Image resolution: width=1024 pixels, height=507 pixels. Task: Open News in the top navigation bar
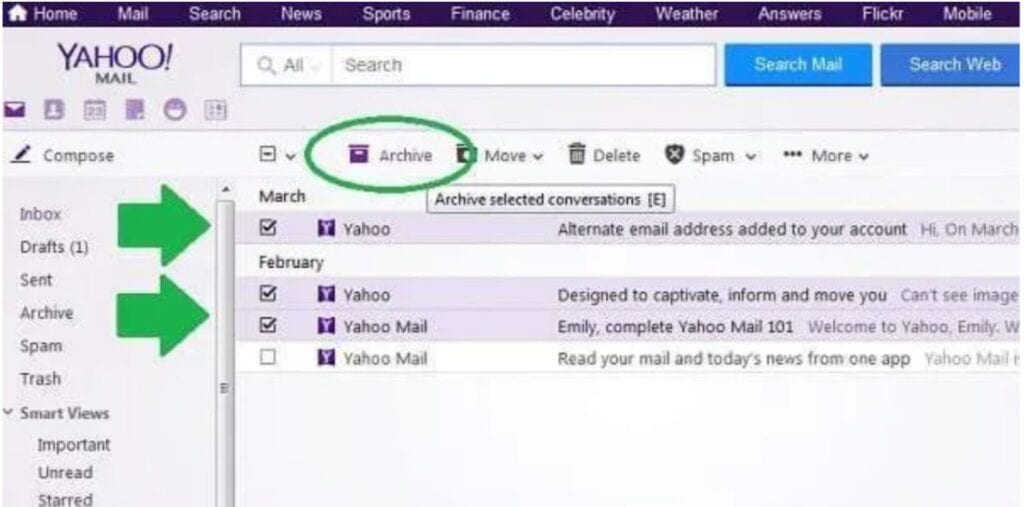[300, 14]
